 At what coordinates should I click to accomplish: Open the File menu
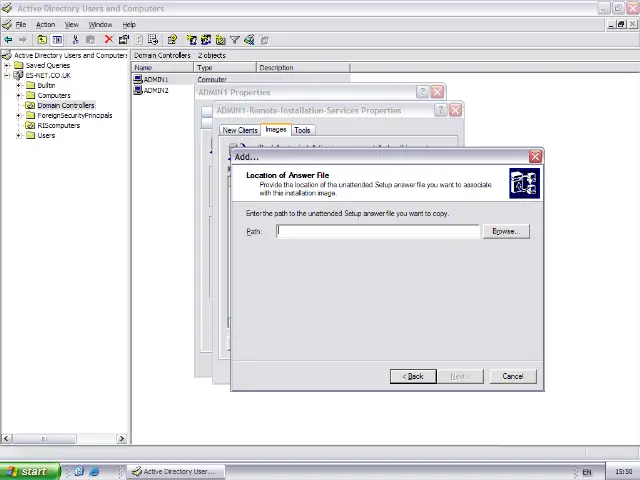[21, 24]
